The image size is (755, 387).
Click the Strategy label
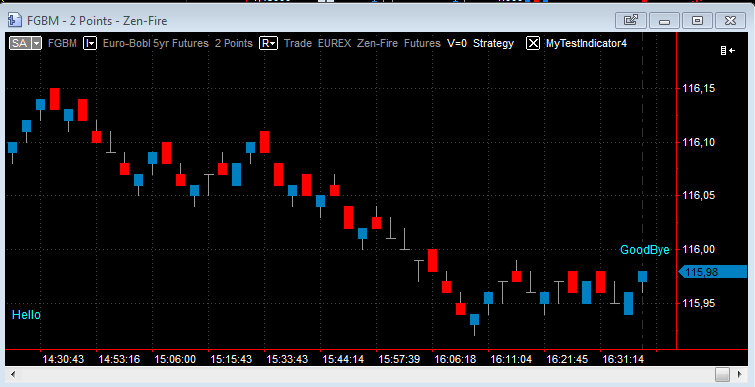click(x=494, y=43)
